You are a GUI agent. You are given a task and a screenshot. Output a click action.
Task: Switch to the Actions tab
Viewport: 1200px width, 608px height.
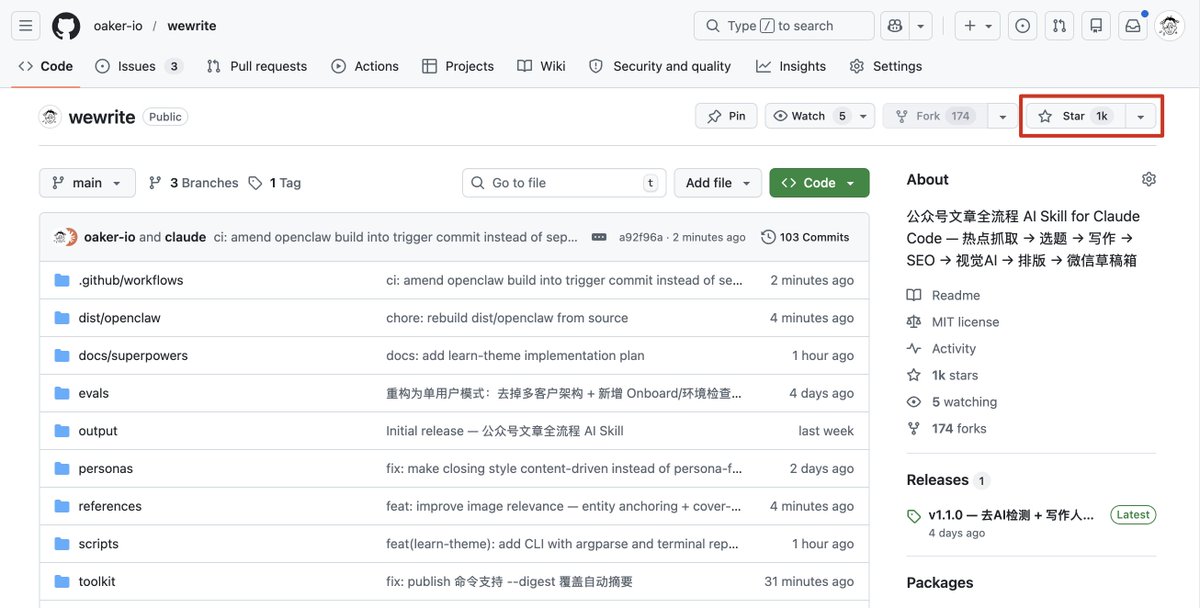click(365, 66)
